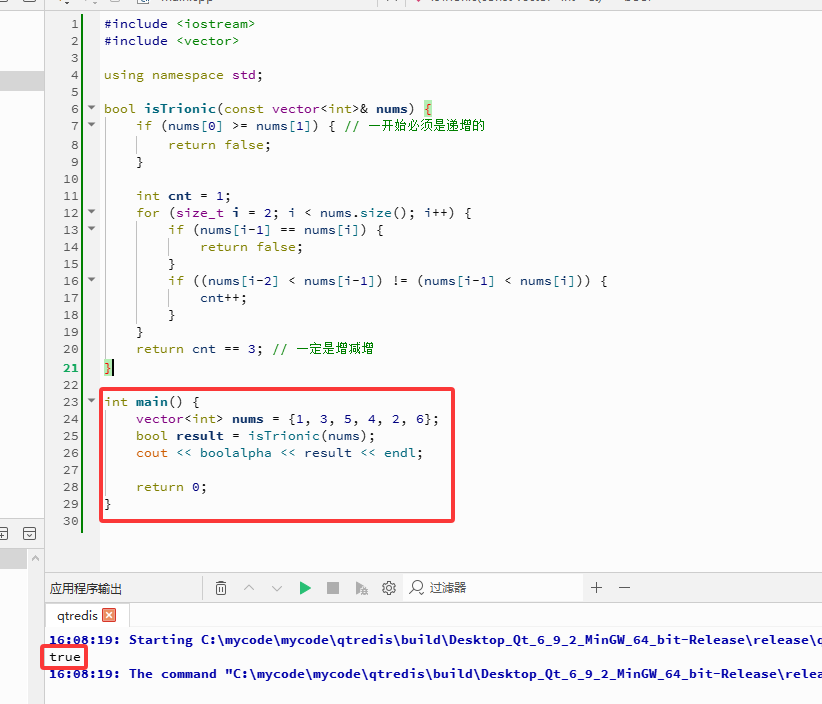Image resolution: width=822 pixels, height=704 pixels.
Task: Click "return 0;" on line 28
Action: (x=171, y=487)
